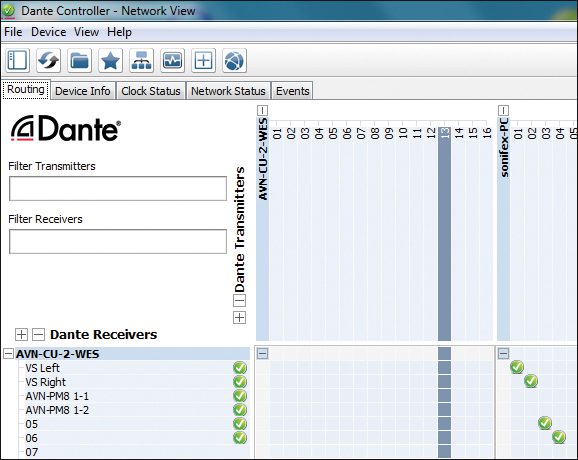Click the Reload device information icon

point(48,60)
